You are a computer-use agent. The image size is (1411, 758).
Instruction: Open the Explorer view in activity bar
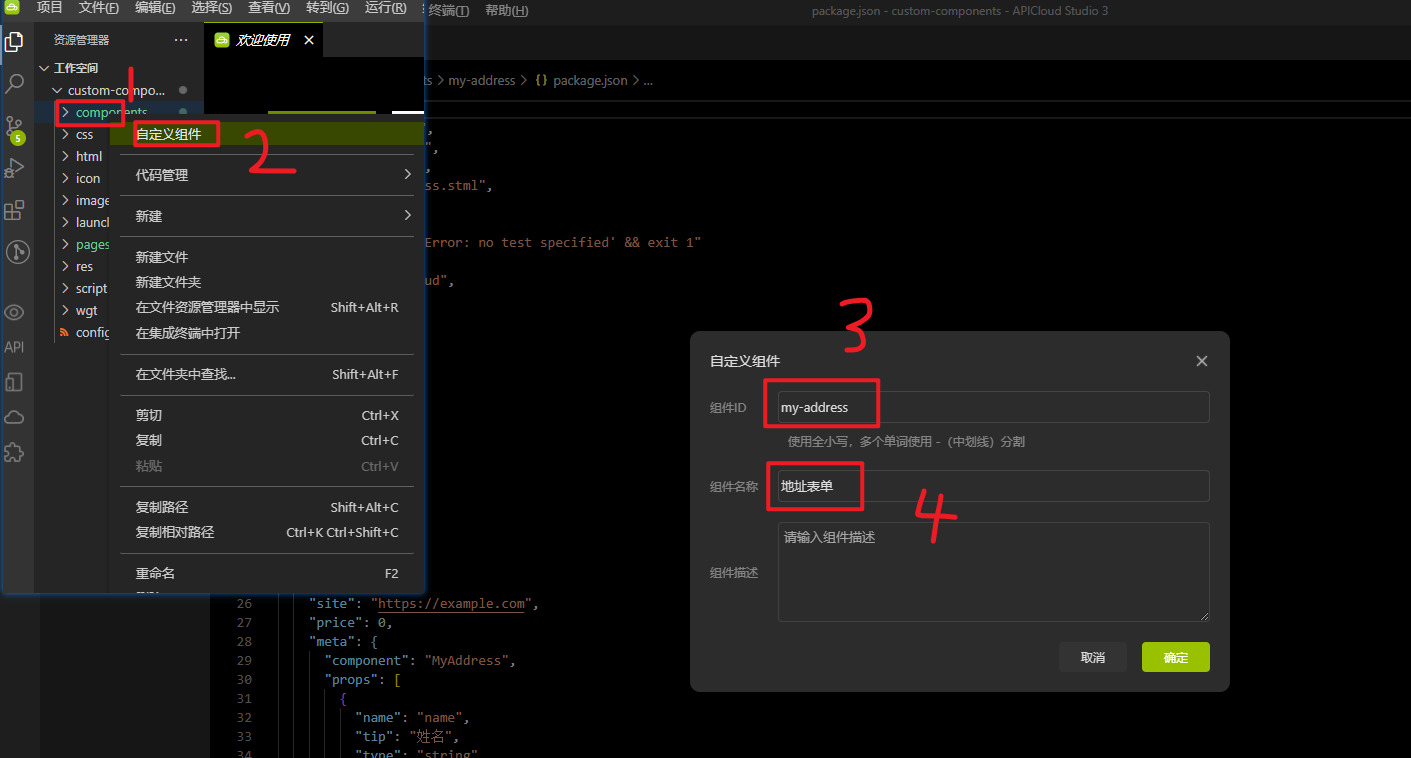[14, 42]
